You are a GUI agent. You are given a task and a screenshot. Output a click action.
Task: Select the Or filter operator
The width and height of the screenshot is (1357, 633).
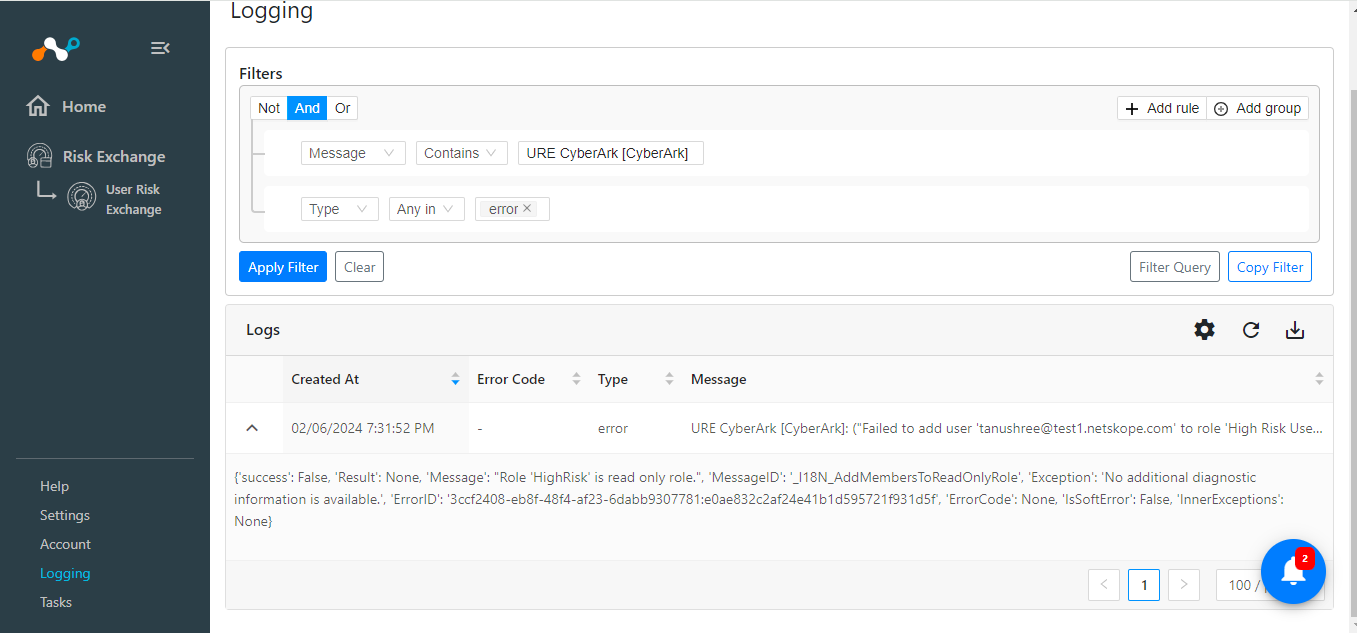tap(342, 108)
